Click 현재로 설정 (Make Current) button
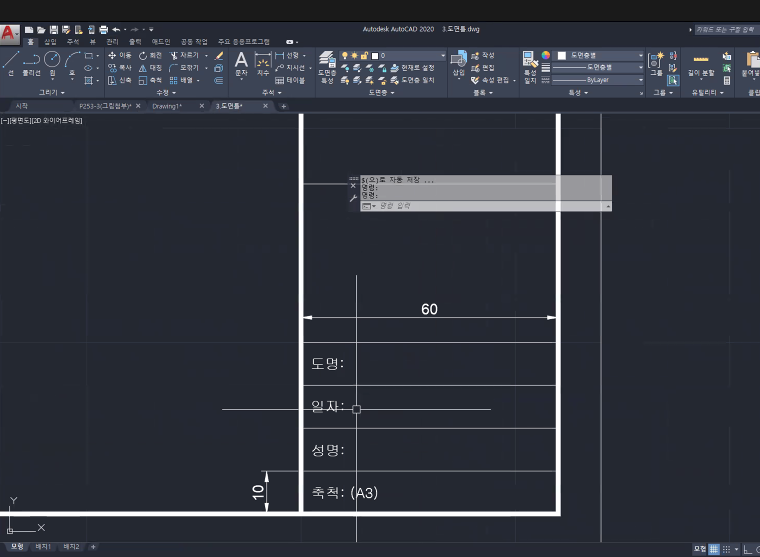 [412, 68]
